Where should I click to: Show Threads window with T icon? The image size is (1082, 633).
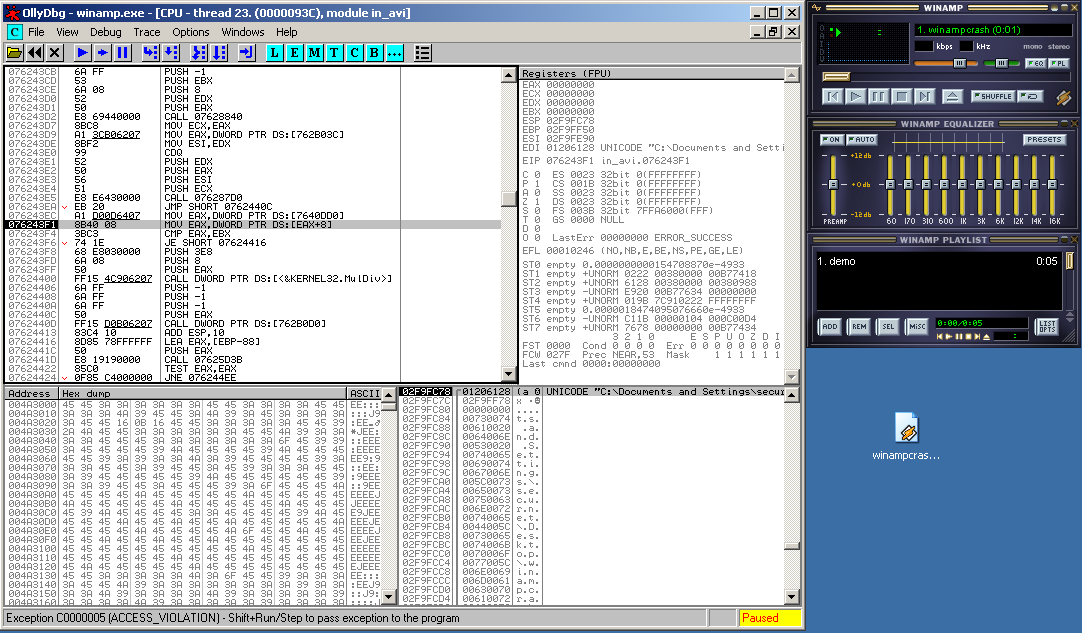tap(335, 52)
